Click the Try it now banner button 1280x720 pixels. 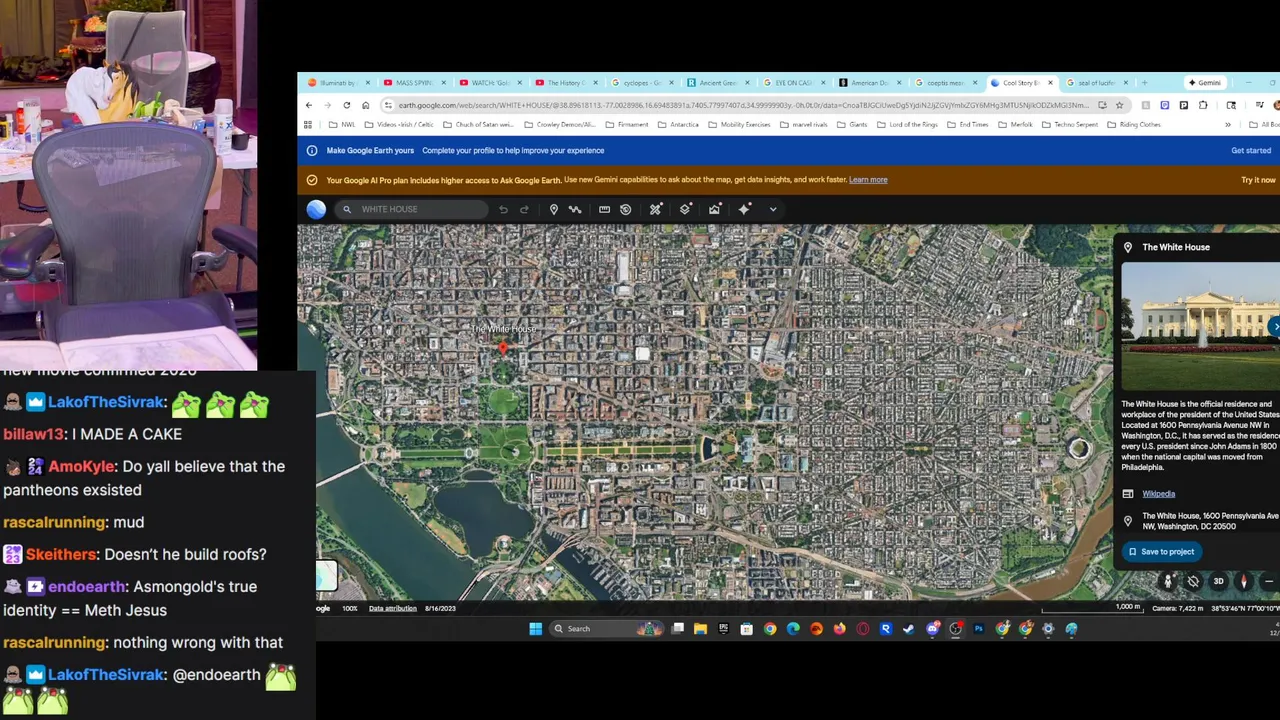click(1258, 180)
